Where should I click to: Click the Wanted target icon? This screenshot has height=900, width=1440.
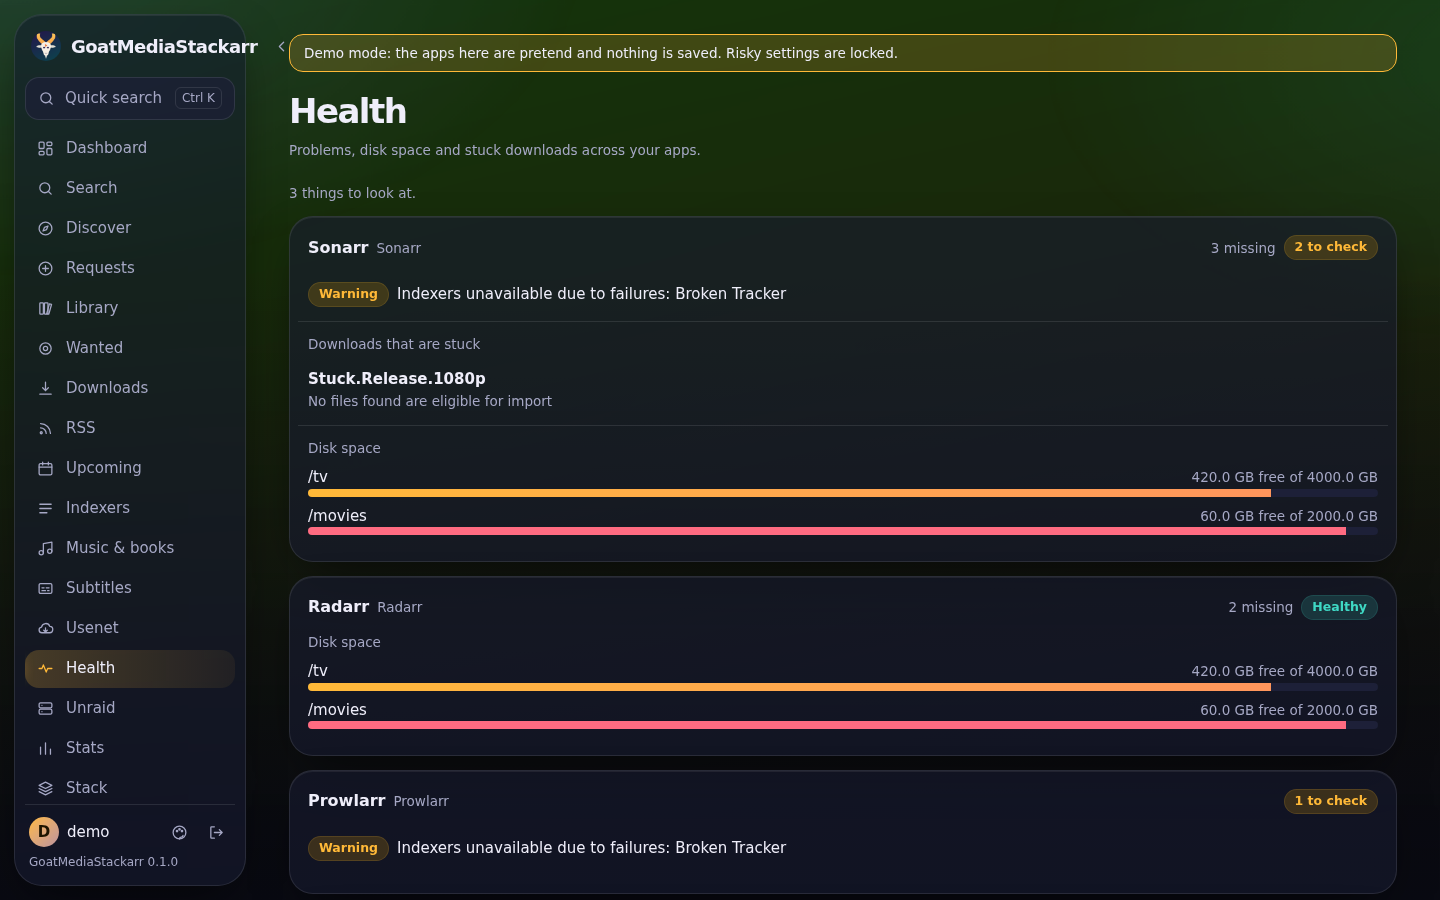(x=45, y=348)
